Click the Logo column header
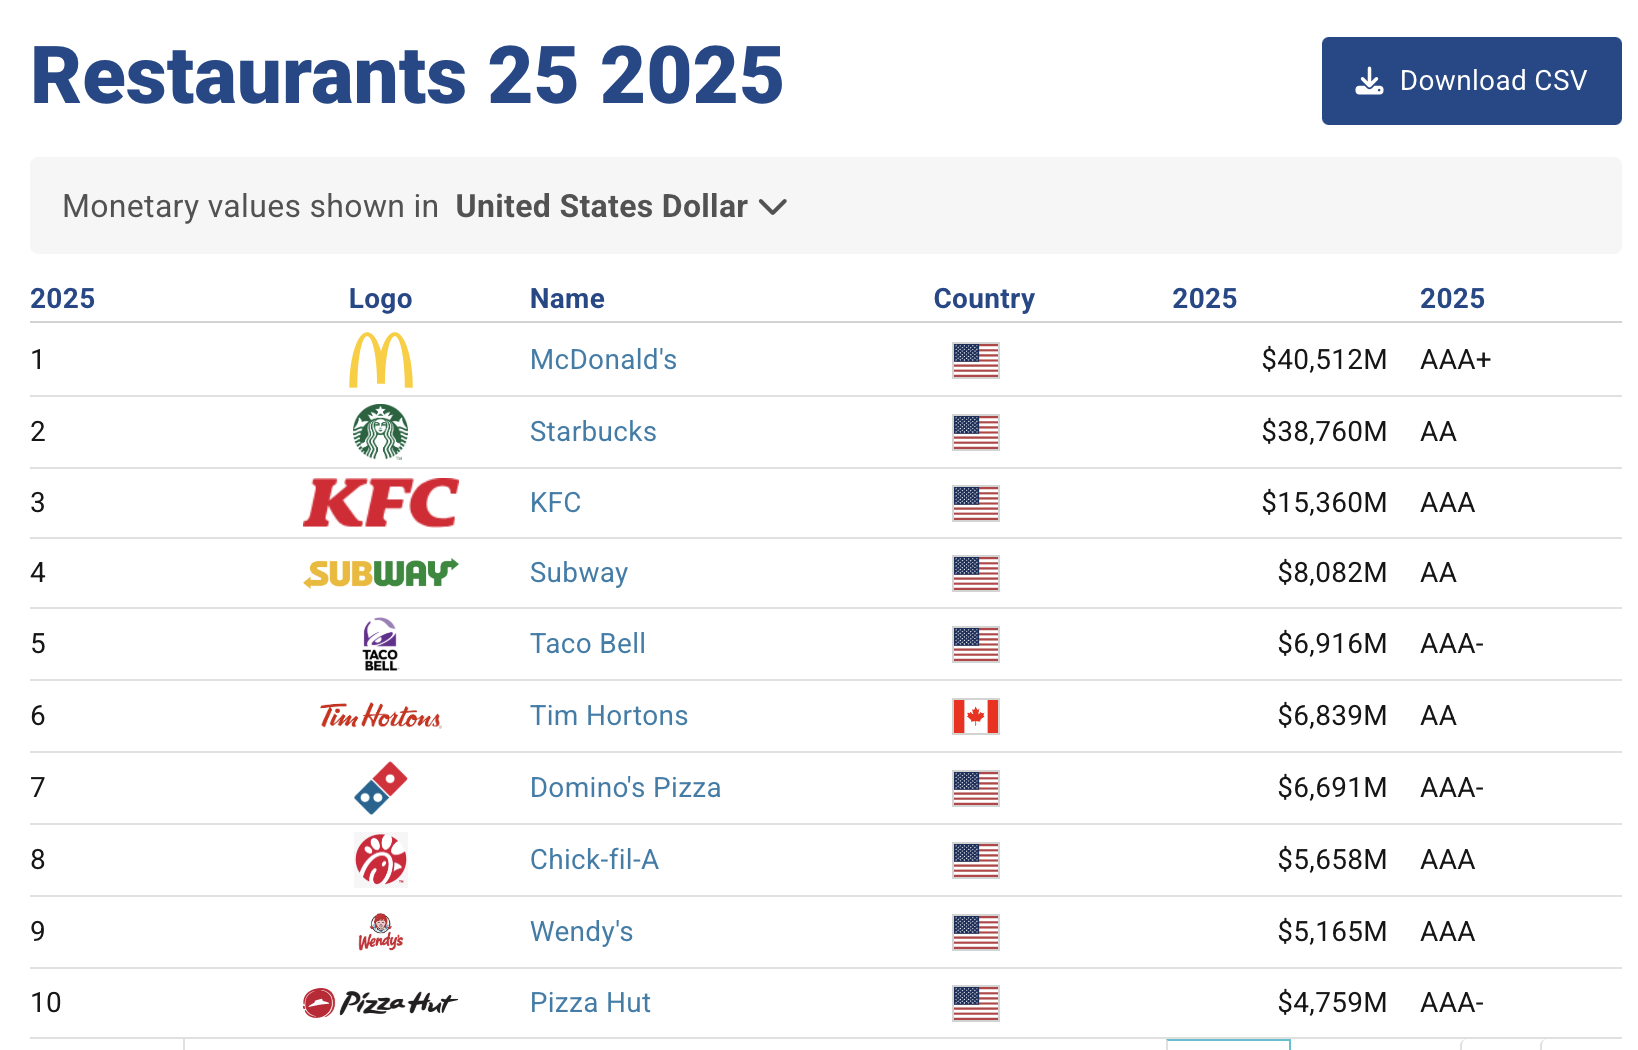 click(x=380, y=298)
